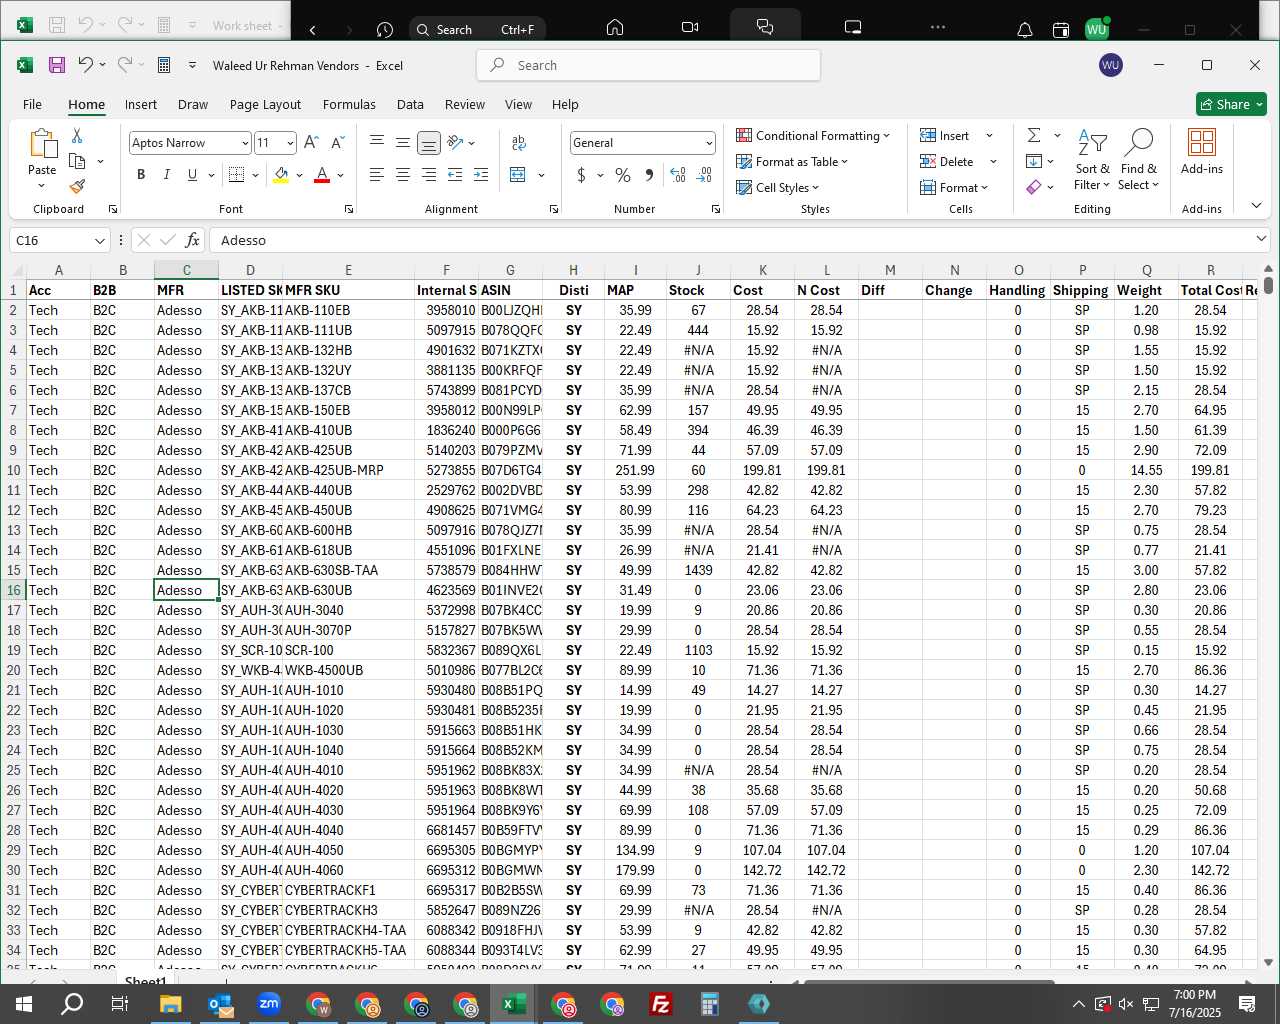Open File Explorer in the taskbar
This screenshot has height=1024, width=1280.
coord(170,1004)
